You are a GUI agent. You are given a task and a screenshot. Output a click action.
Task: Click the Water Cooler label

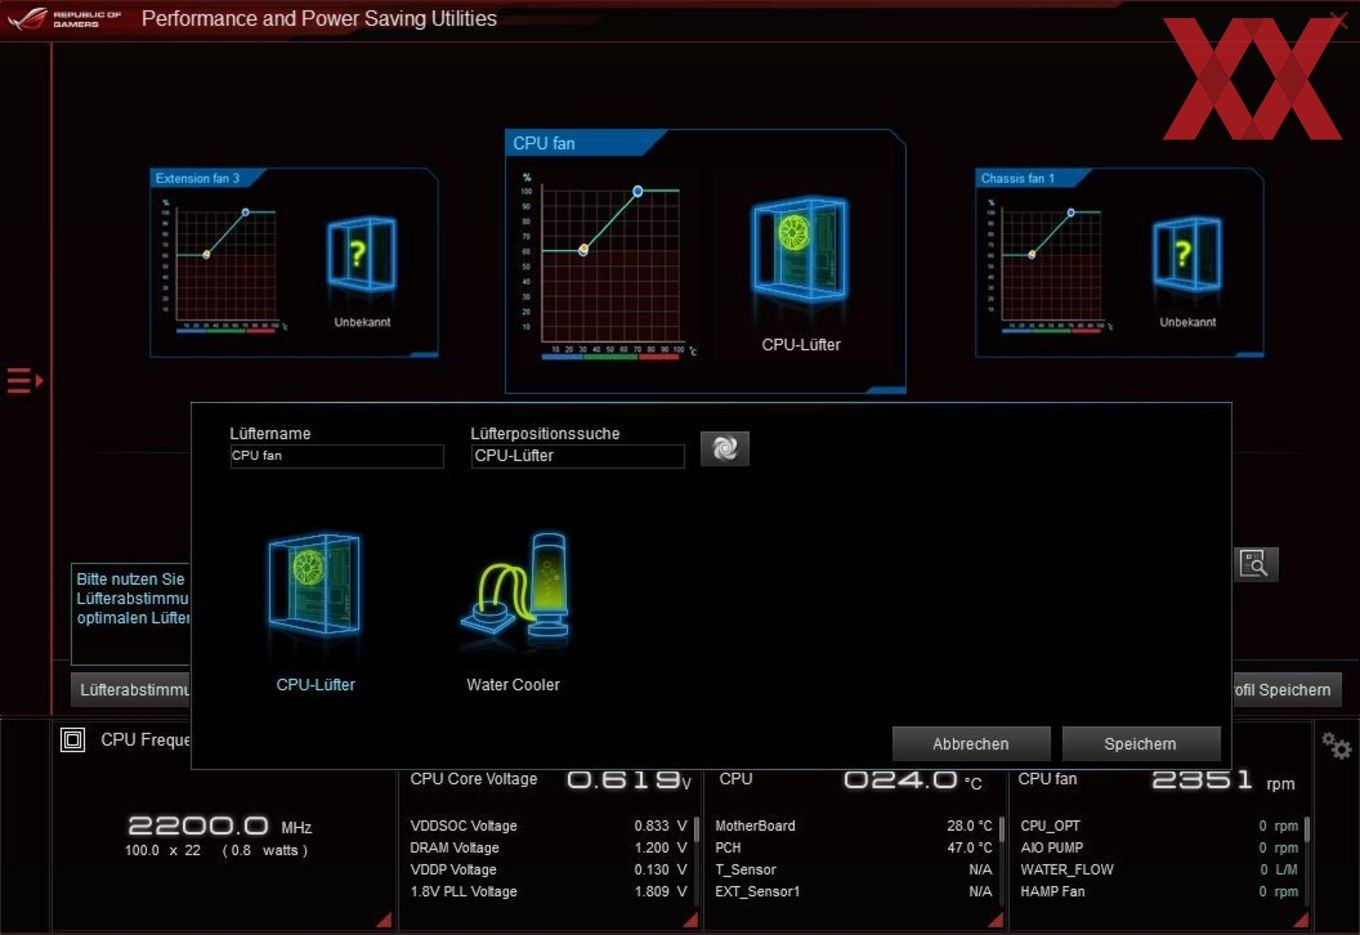click(513, 685)
